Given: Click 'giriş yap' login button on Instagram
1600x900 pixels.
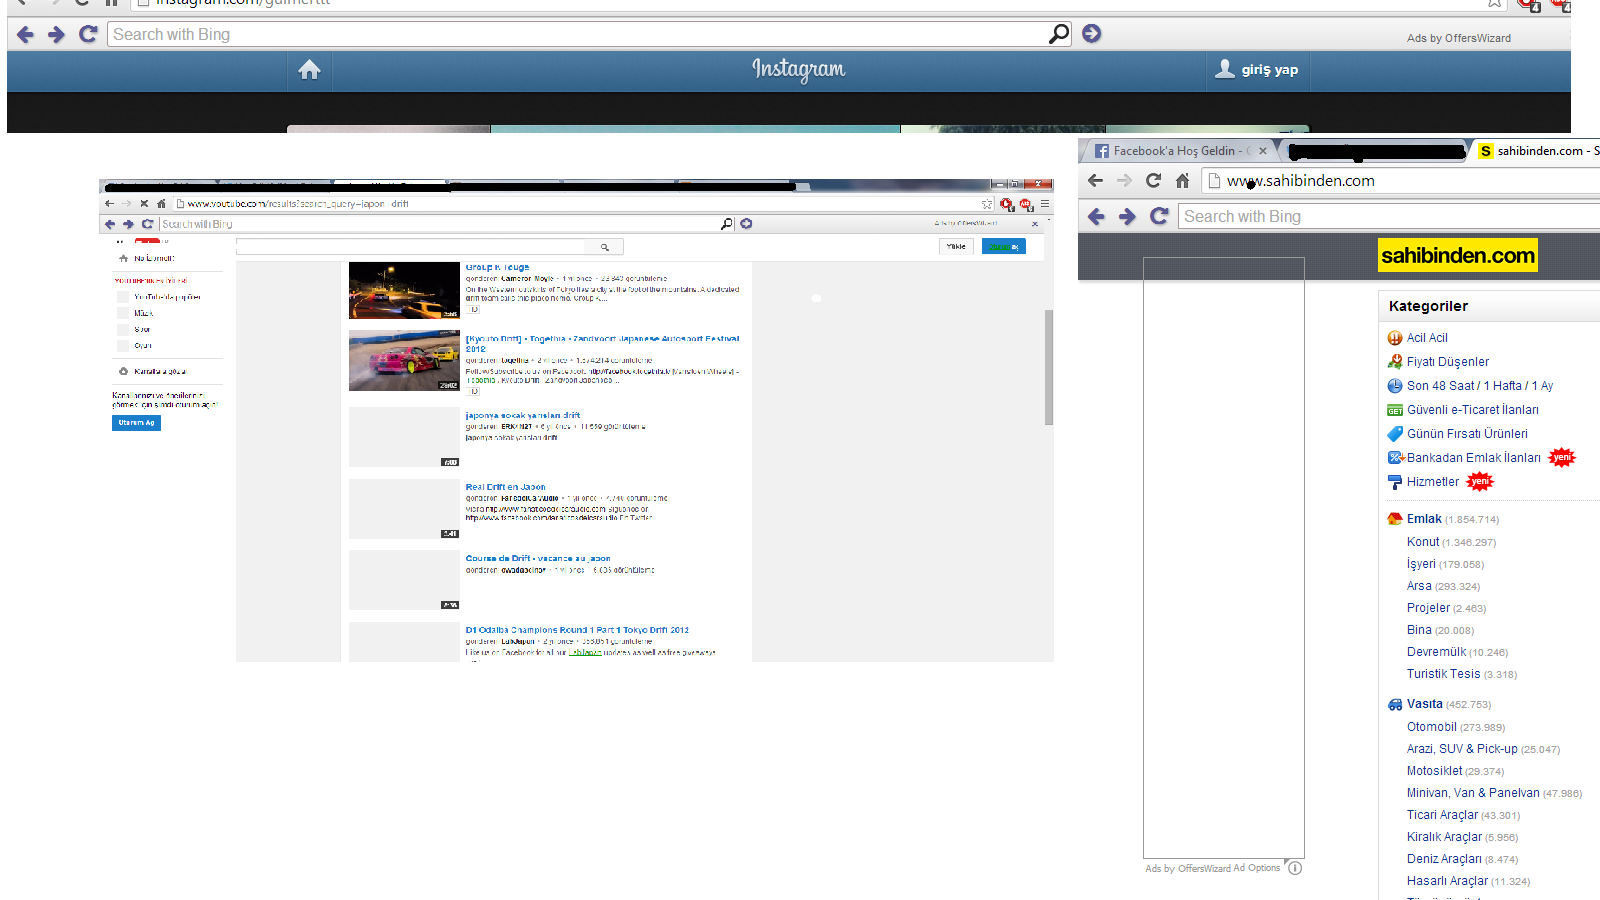Looking at the screenshot, I should (x=1257, y=70).
